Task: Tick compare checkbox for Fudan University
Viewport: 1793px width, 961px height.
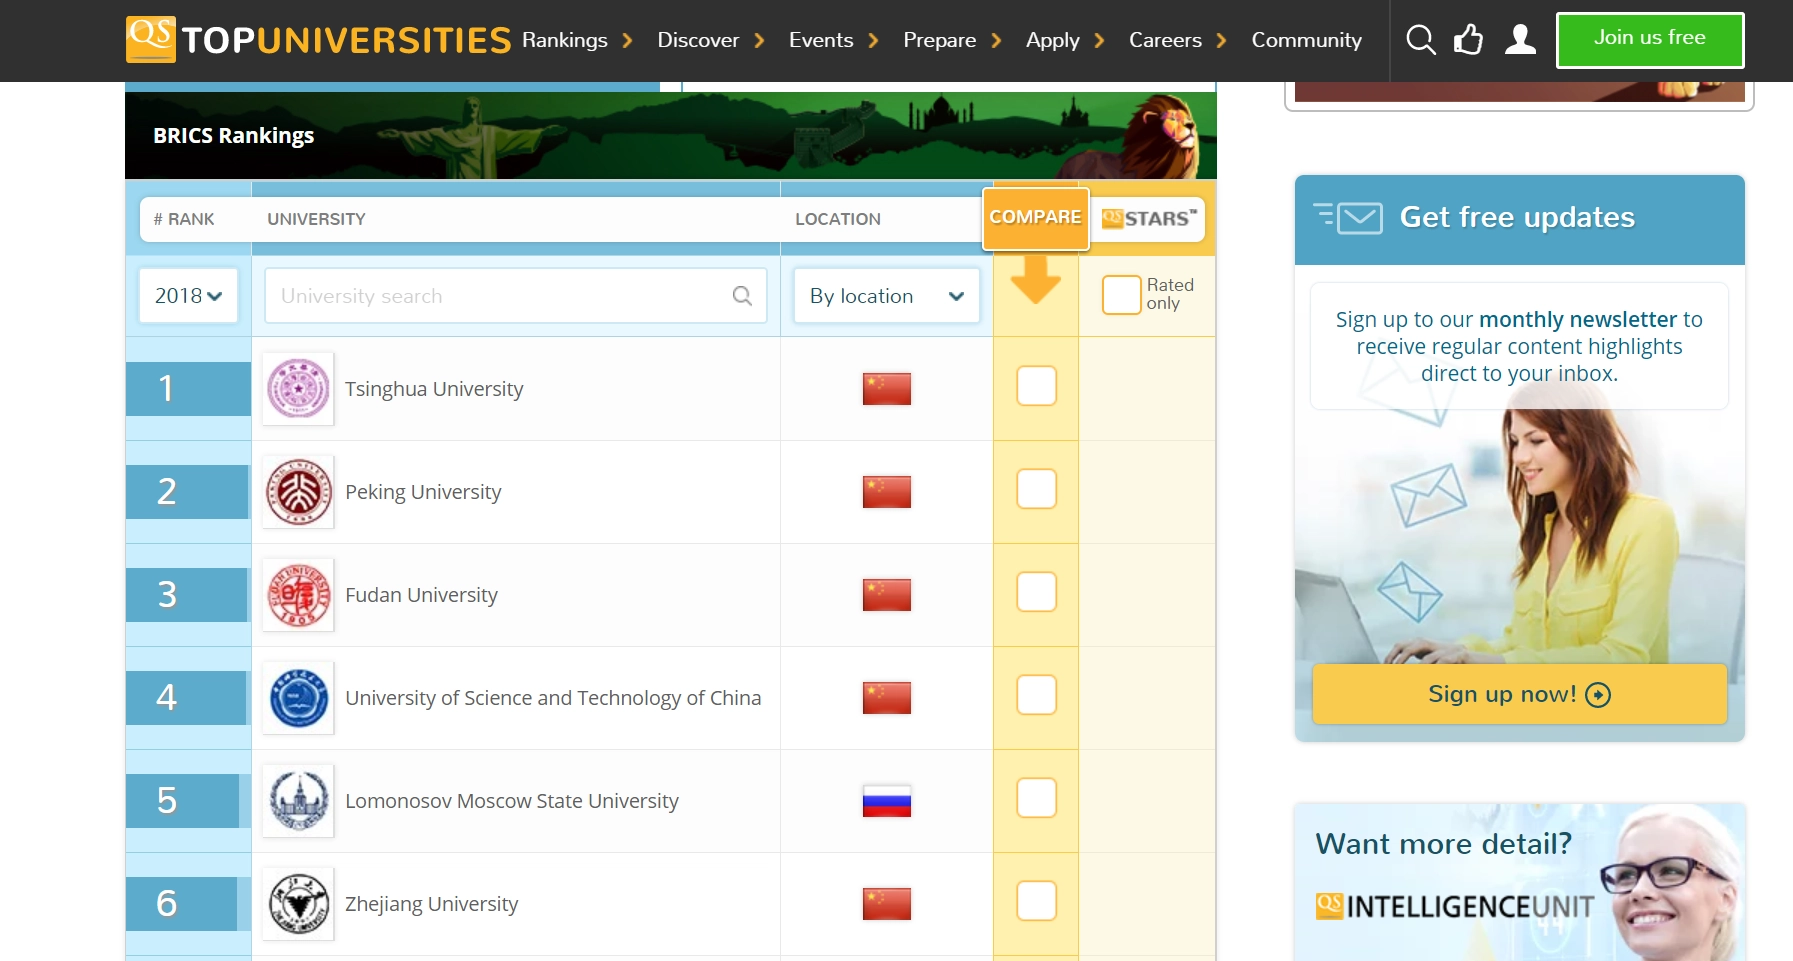Action: 1036,592
